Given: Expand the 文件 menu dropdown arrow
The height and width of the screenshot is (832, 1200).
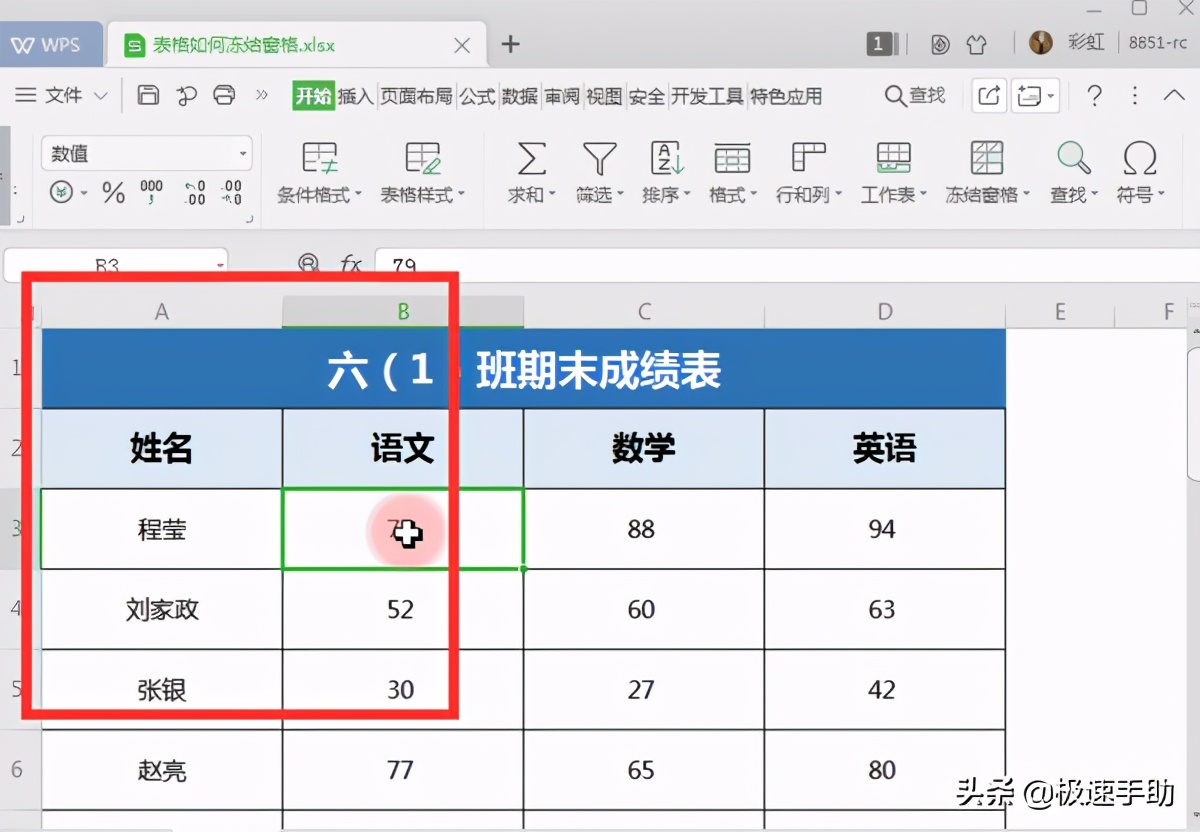Looking at the screenshot, I should tap(100, 96).
